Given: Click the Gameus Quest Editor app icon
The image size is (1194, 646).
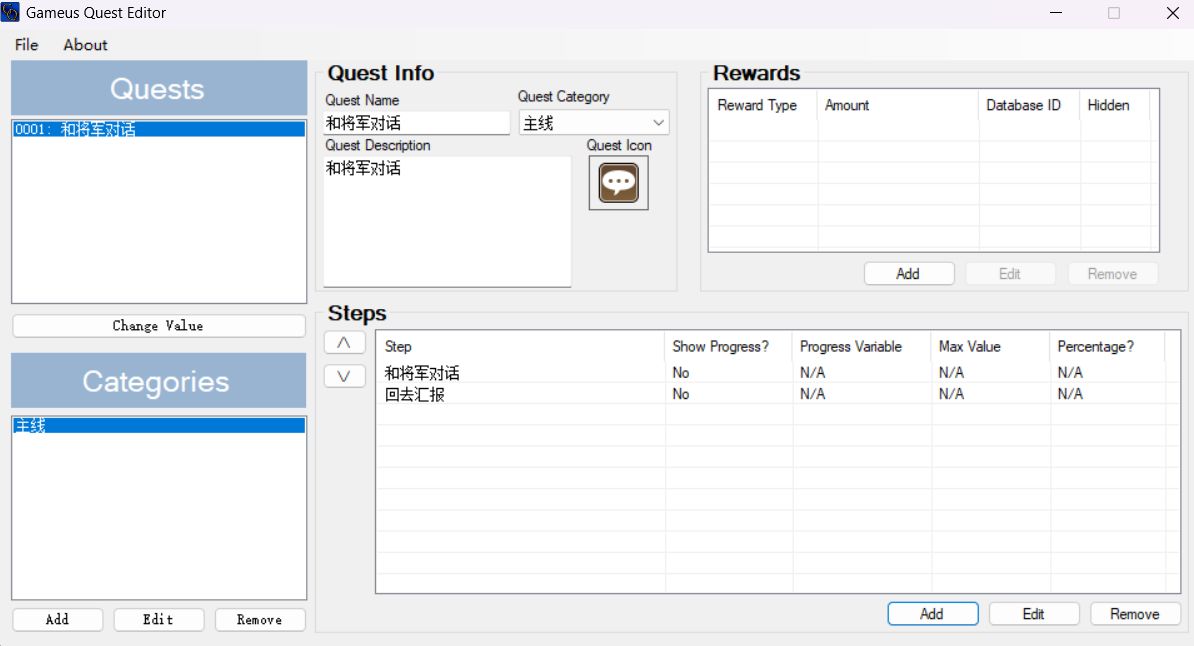Looking at the screenshot, I should pyautogui.click(x=11, y=12).
